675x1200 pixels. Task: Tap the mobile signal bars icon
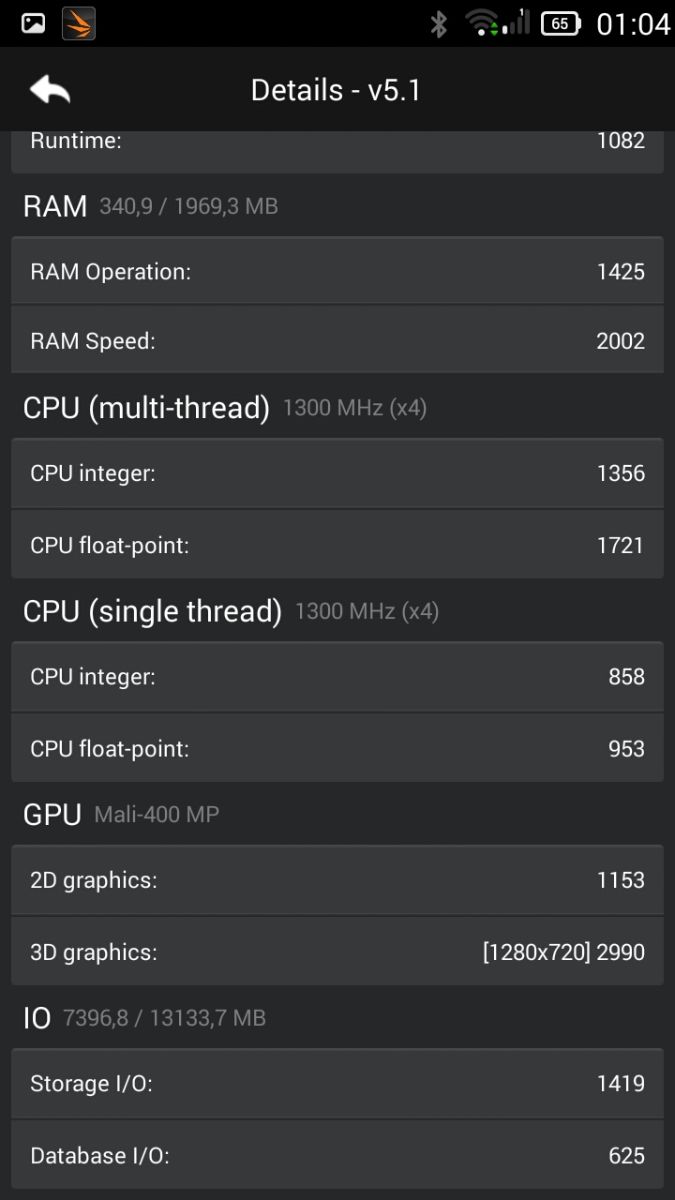(517, 22)
